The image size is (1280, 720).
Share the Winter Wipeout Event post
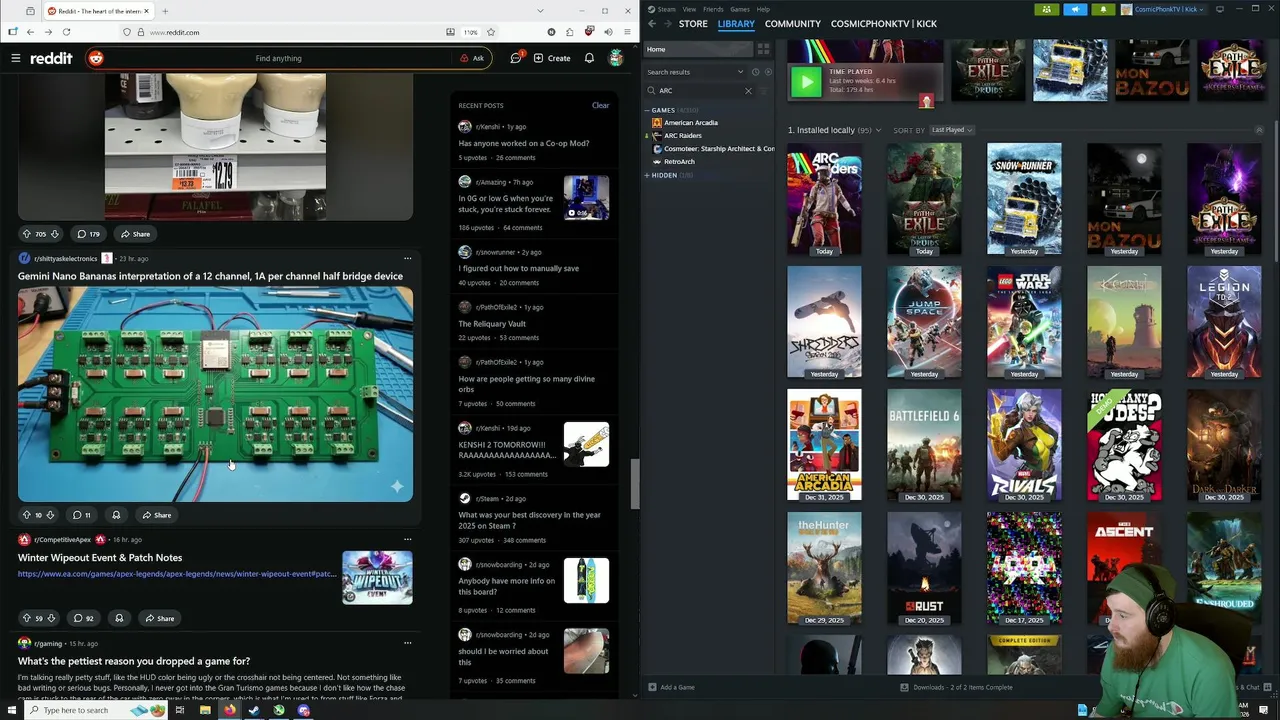coord(159,618)
